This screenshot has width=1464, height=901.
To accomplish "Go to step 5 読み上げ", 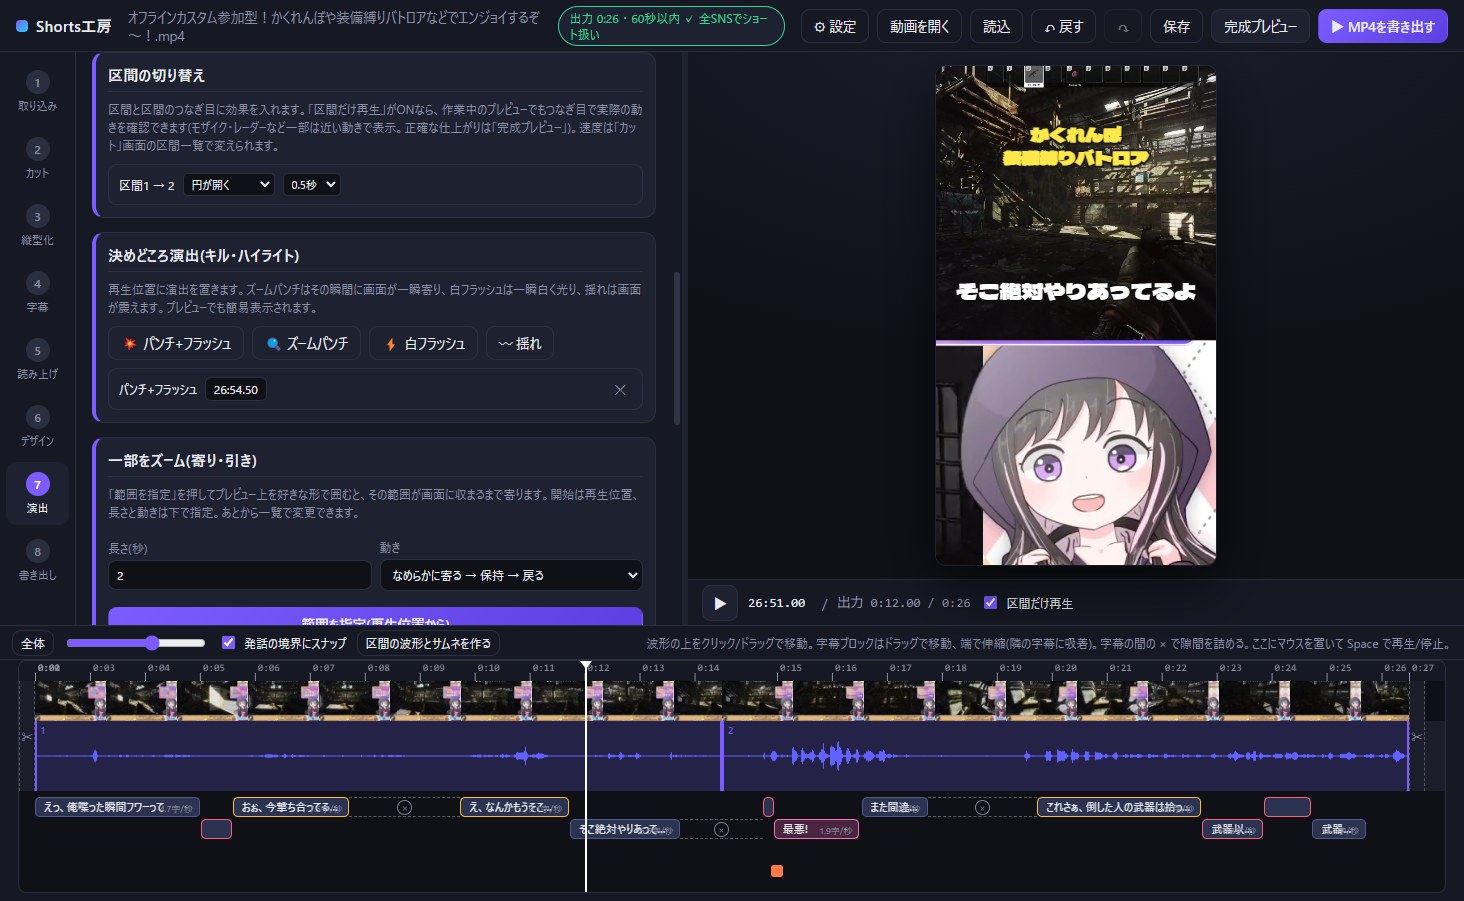I will [37, 360].
